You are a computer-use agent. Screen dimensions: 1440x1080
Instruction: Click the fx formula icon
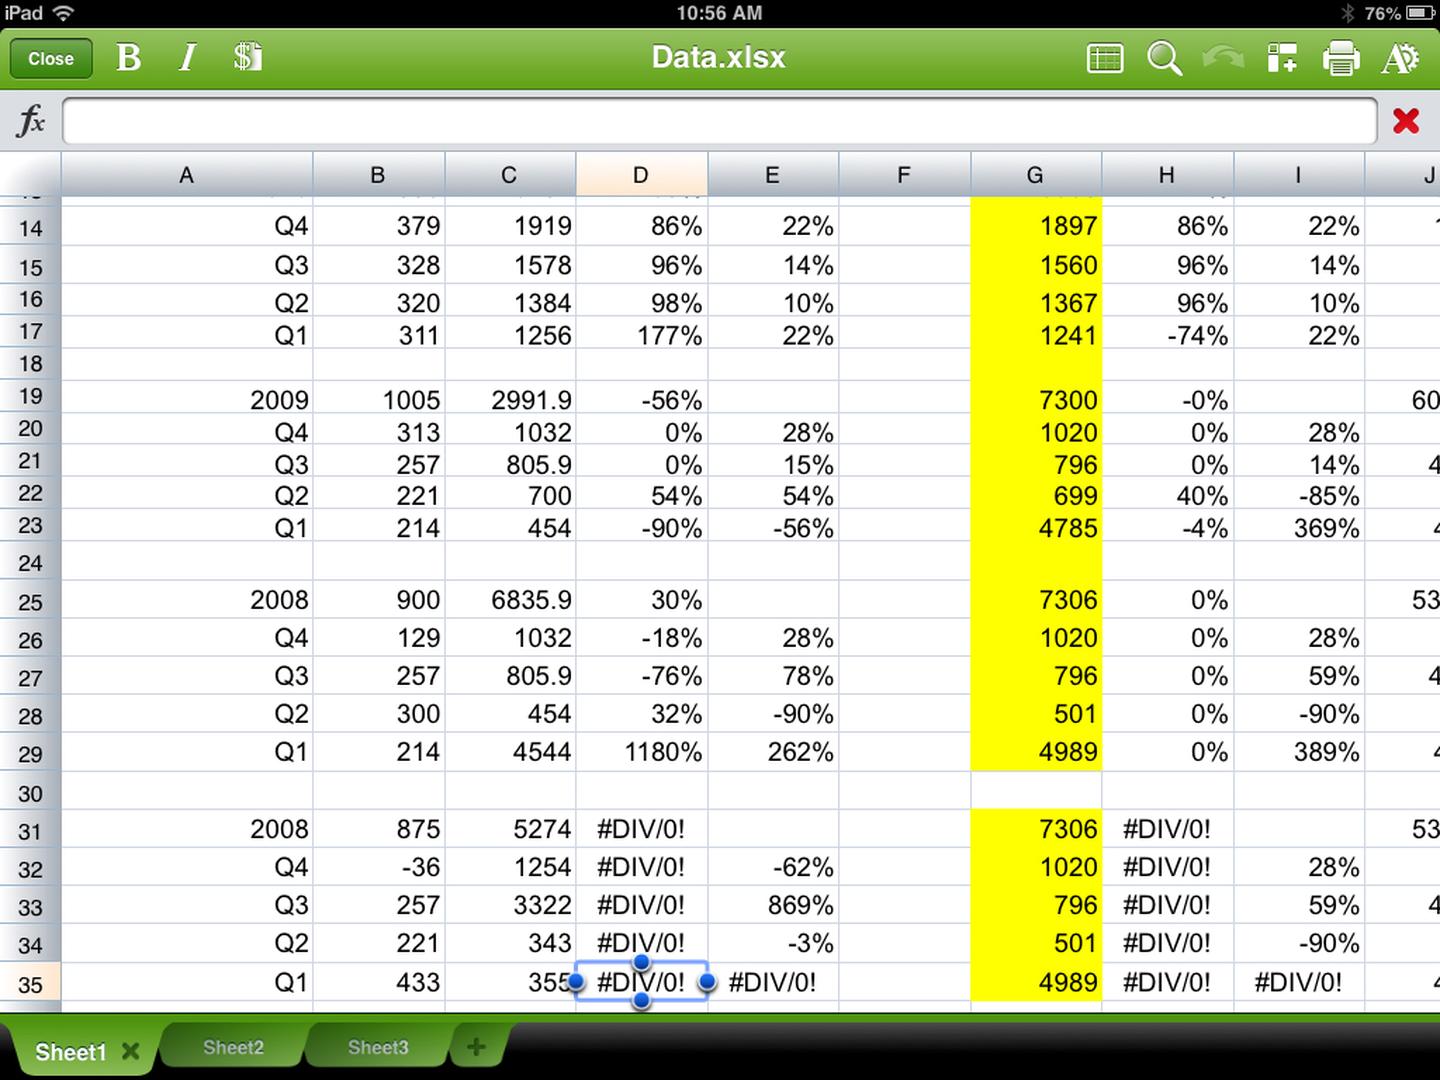pyautogui.click(x=32, y=121)
